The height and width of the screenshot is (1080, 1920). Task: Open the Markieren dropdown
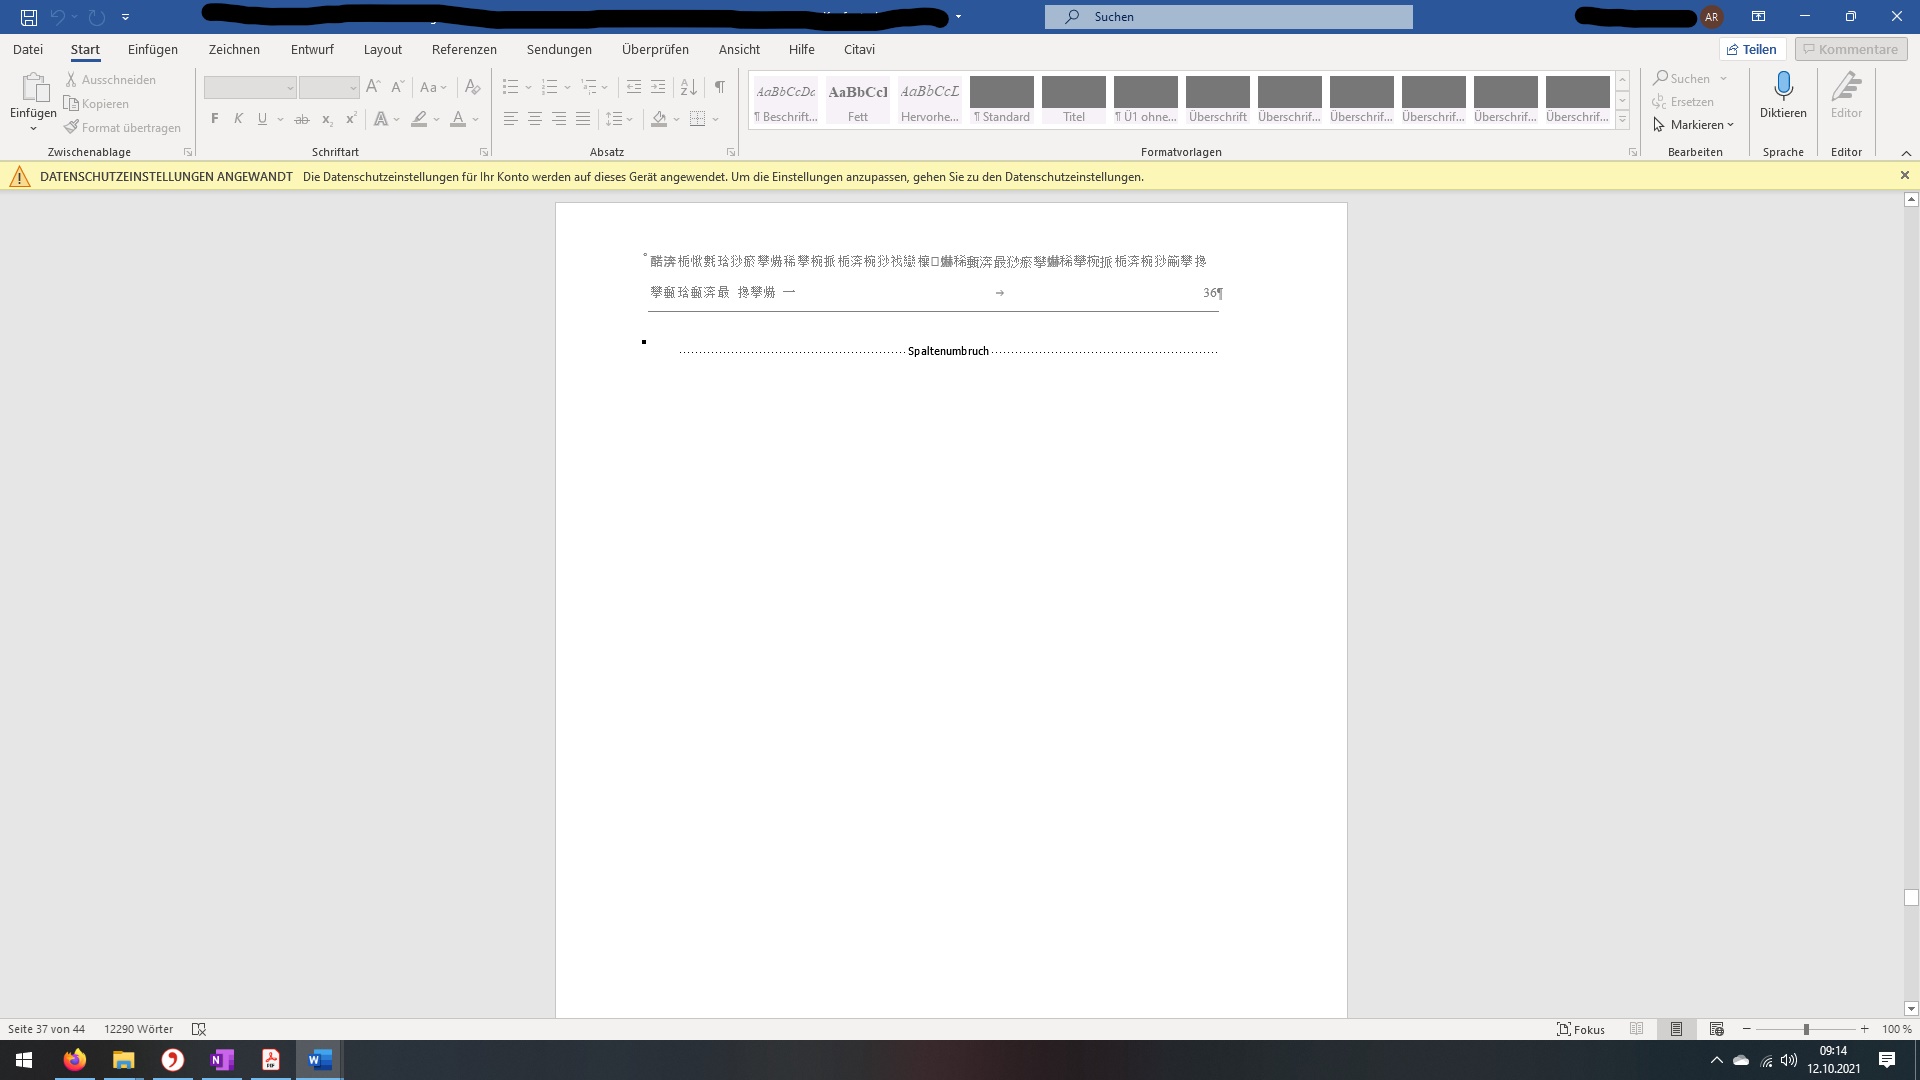coord(1694,125)
